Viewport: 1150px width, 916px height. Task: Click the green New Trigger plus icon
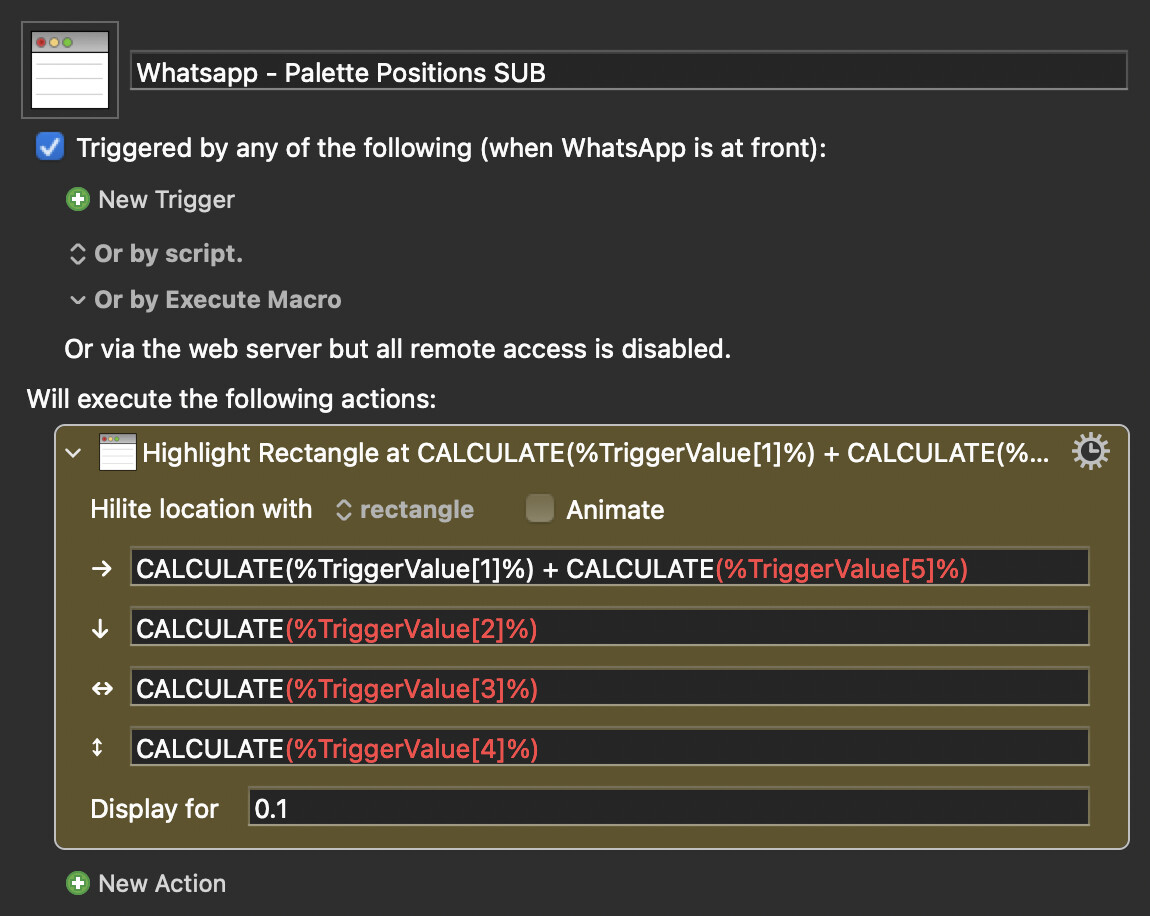(x=77, y=200)
